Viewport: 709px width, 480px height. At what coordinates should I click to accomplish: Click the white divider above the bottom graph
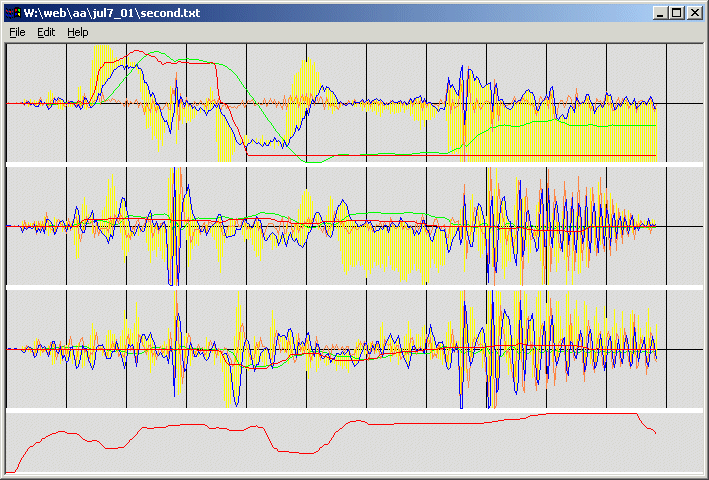click(350, 410)
